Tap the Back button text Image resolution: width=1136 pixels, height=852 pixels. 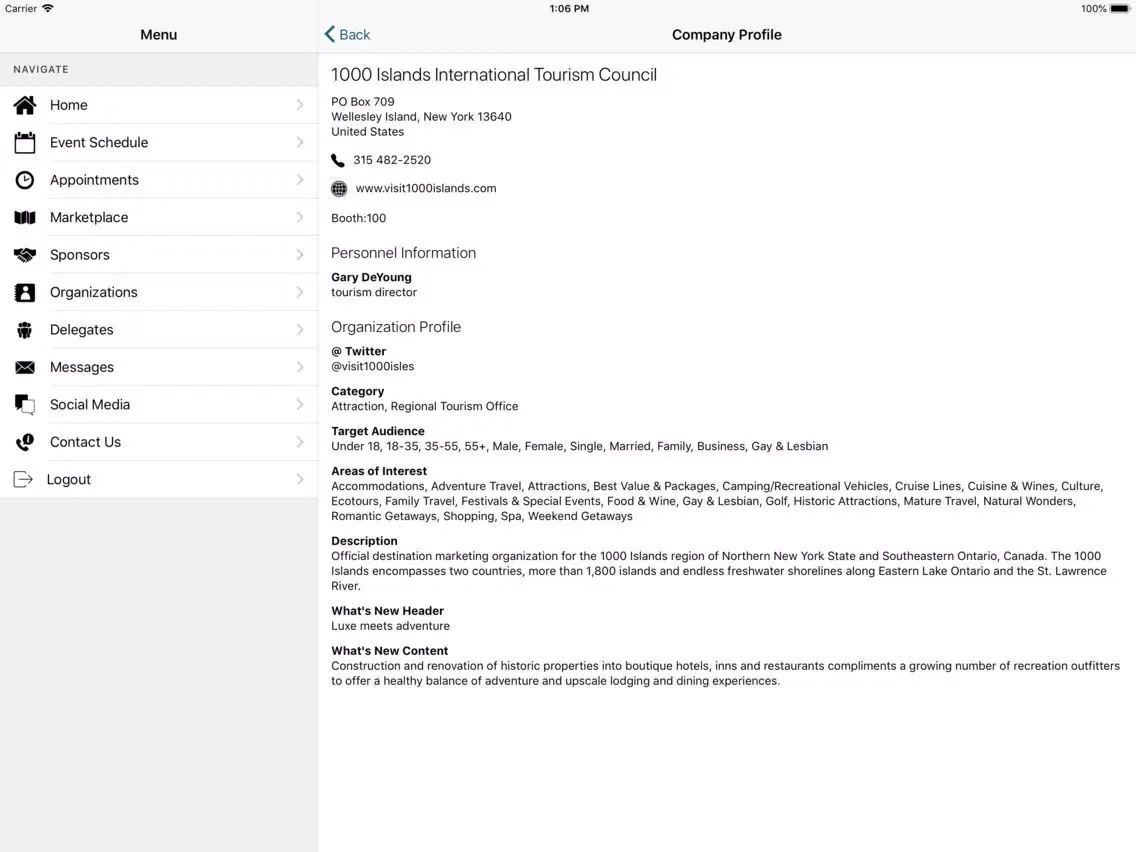pos(354,35)
